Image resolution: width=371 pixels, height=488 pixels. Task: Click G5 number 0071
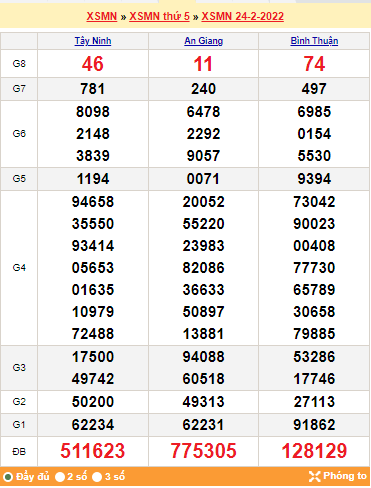click(x=203, y=179)
